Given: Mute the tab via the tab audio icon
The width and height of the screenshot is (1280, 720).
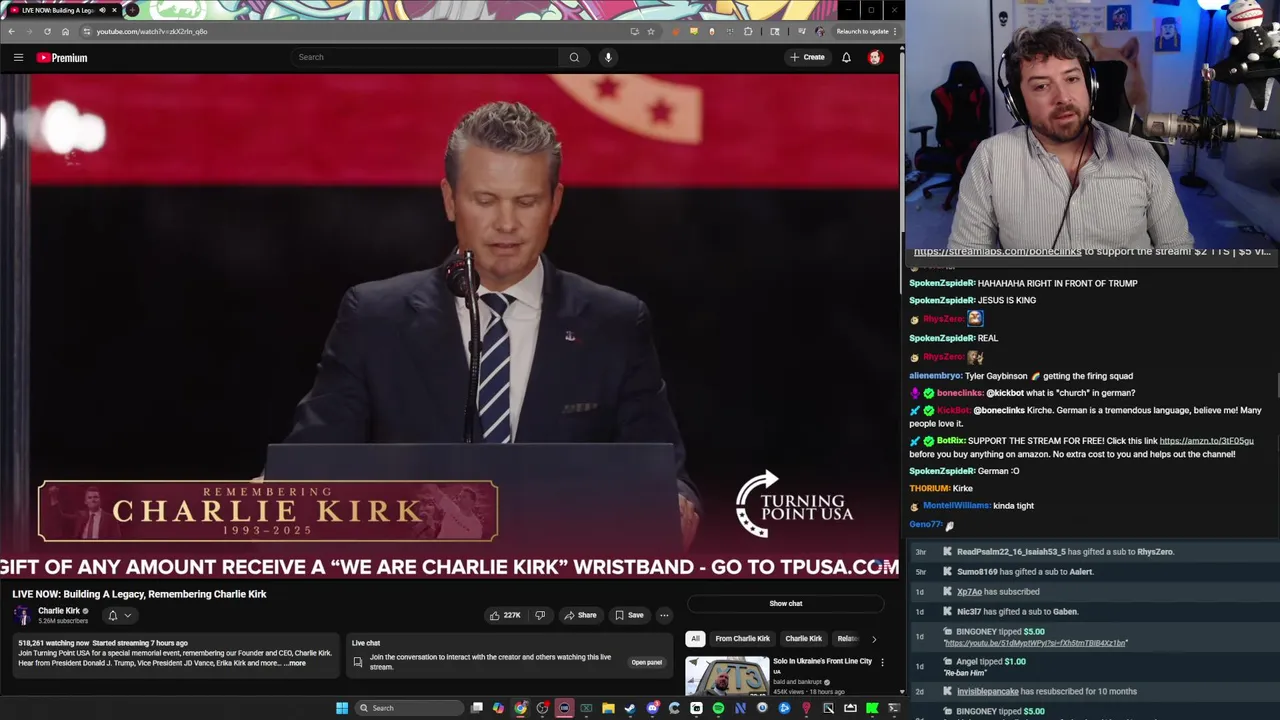Looking at the screenshot, I should tap(104, 10).
